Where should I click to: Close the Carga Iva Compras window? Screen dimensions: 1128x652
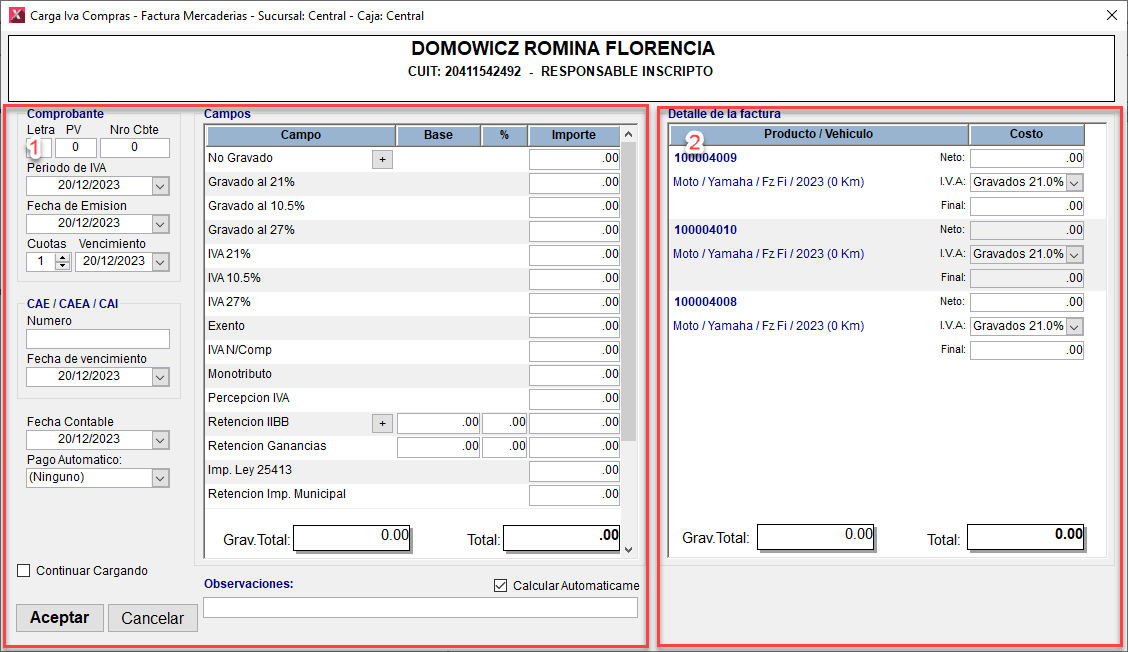tap(1111, 15)
